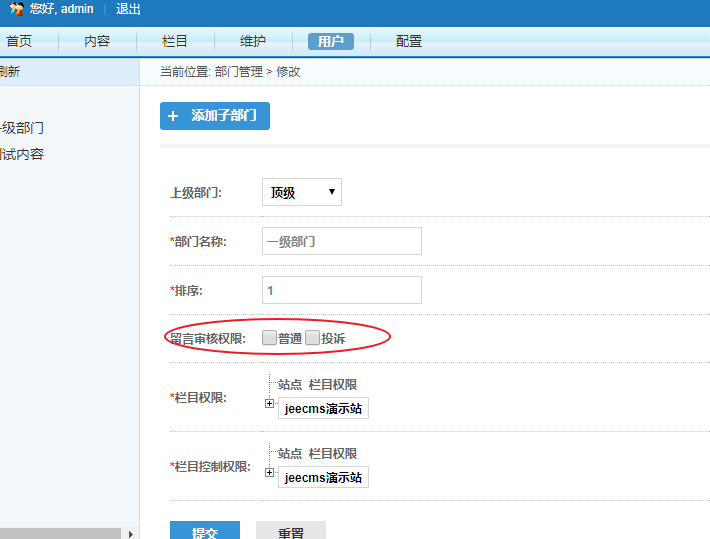
Task: Select jeecms演示站 node in 栏目控制权限
Action: [x=323, y=477]
